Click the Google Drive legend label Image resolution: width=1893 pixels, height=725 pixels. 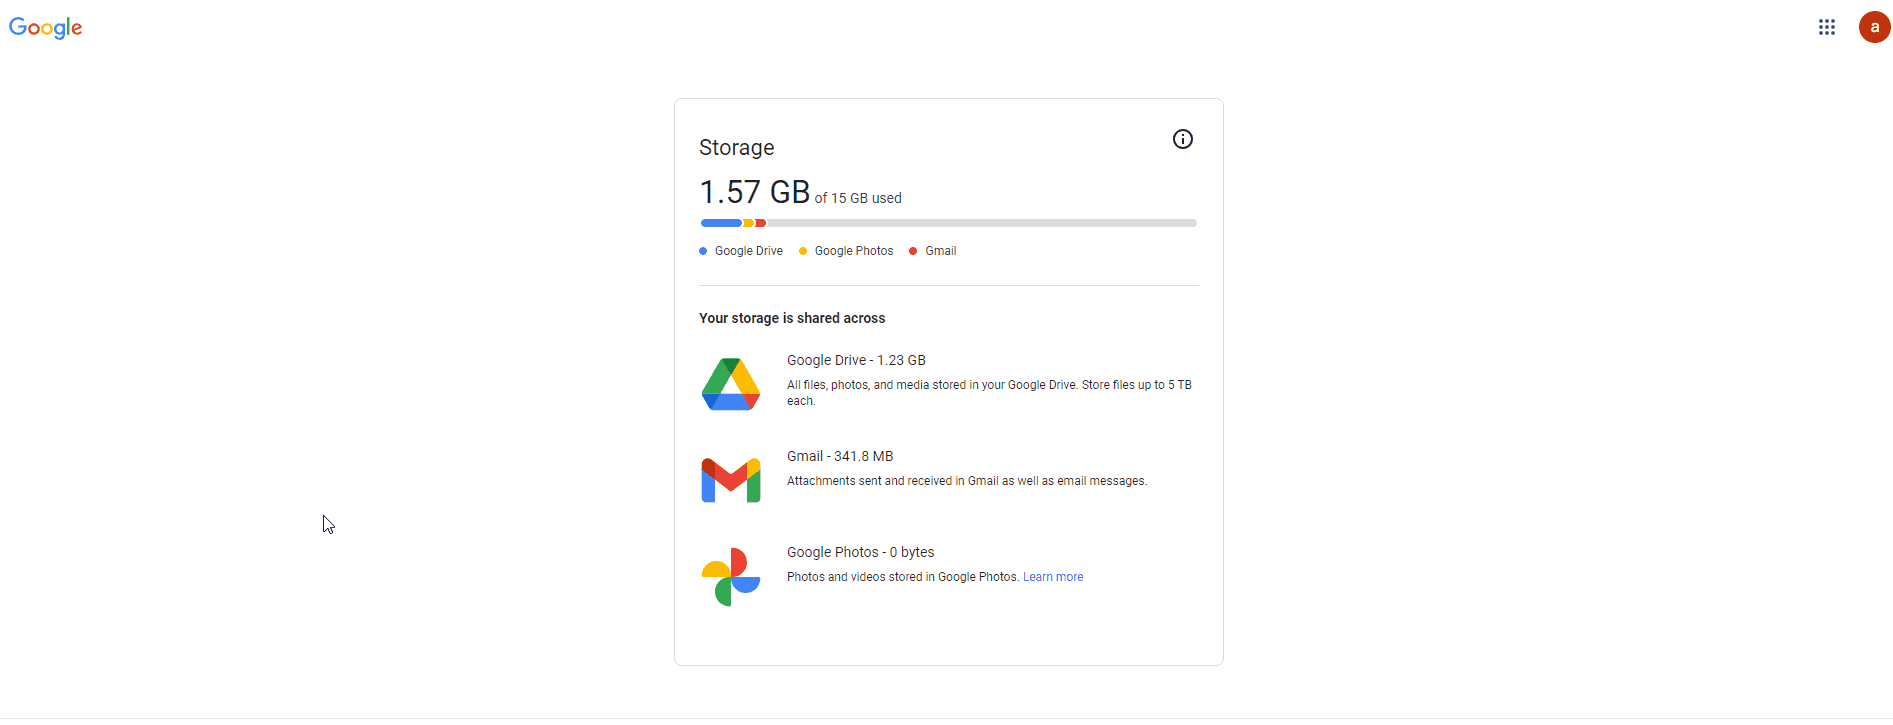point(749,251)
